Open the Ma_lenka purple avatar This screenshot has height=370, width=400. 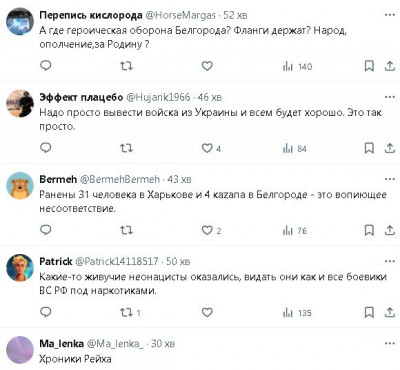coord(20,350)
